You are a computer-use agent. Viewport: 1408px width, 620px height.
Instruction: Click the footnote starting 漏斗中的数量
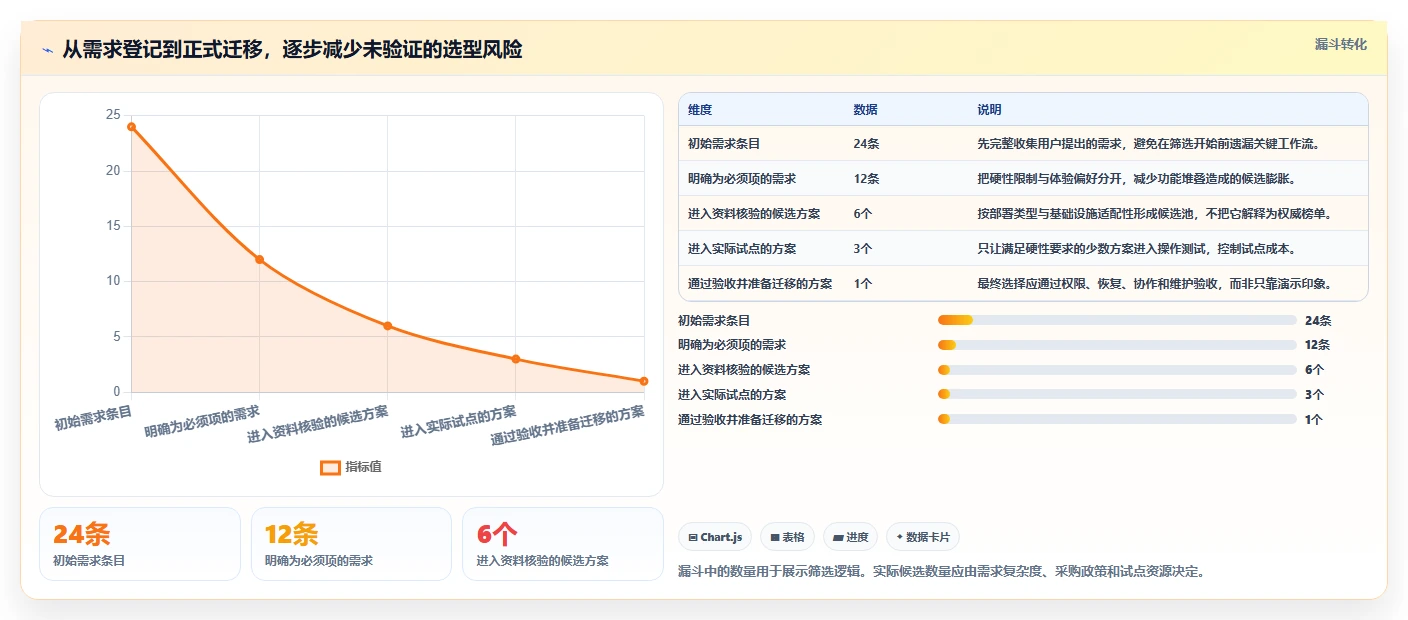(x=941, y=572)
